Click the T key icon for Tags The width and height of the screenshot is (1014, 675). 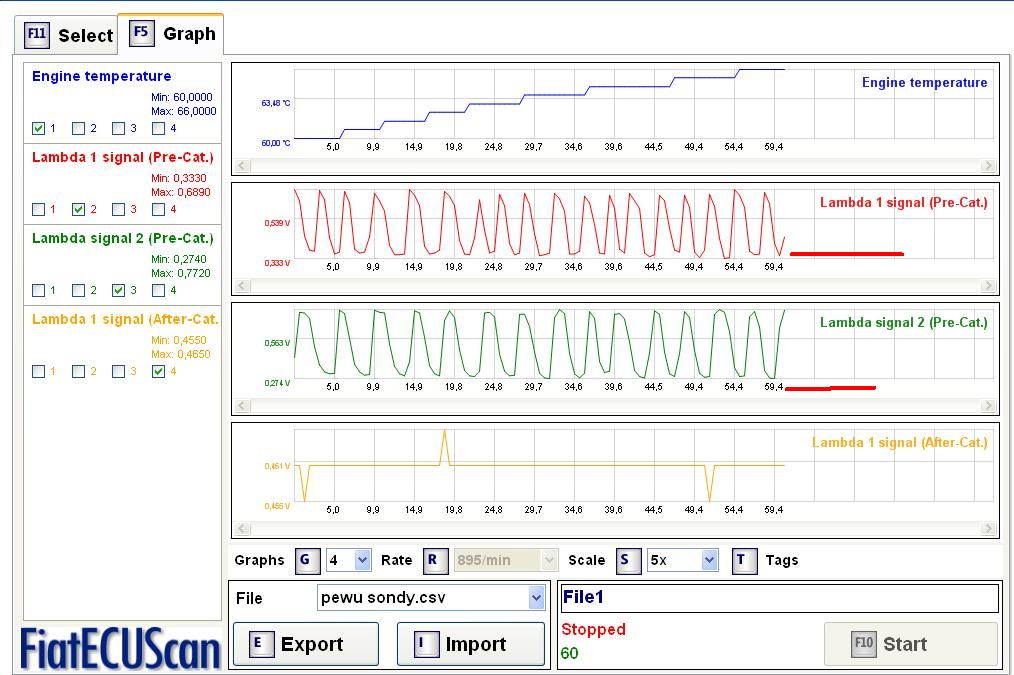click(743, 560)
